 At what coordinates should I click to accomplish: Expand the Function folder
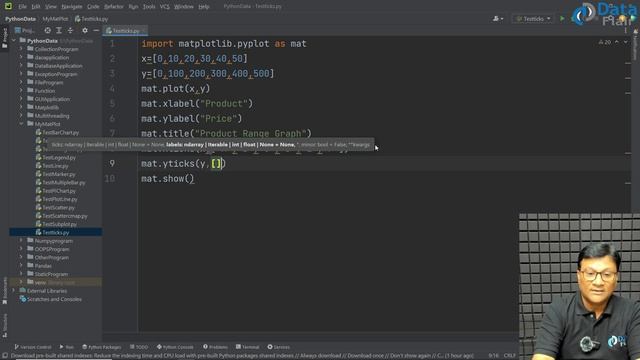pyautogui.click(x=21, y=91)
